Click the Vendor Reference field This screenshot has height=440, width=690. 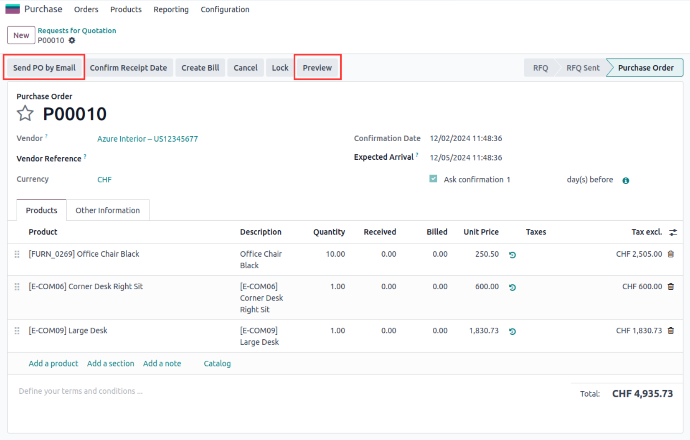click(220, 158)
